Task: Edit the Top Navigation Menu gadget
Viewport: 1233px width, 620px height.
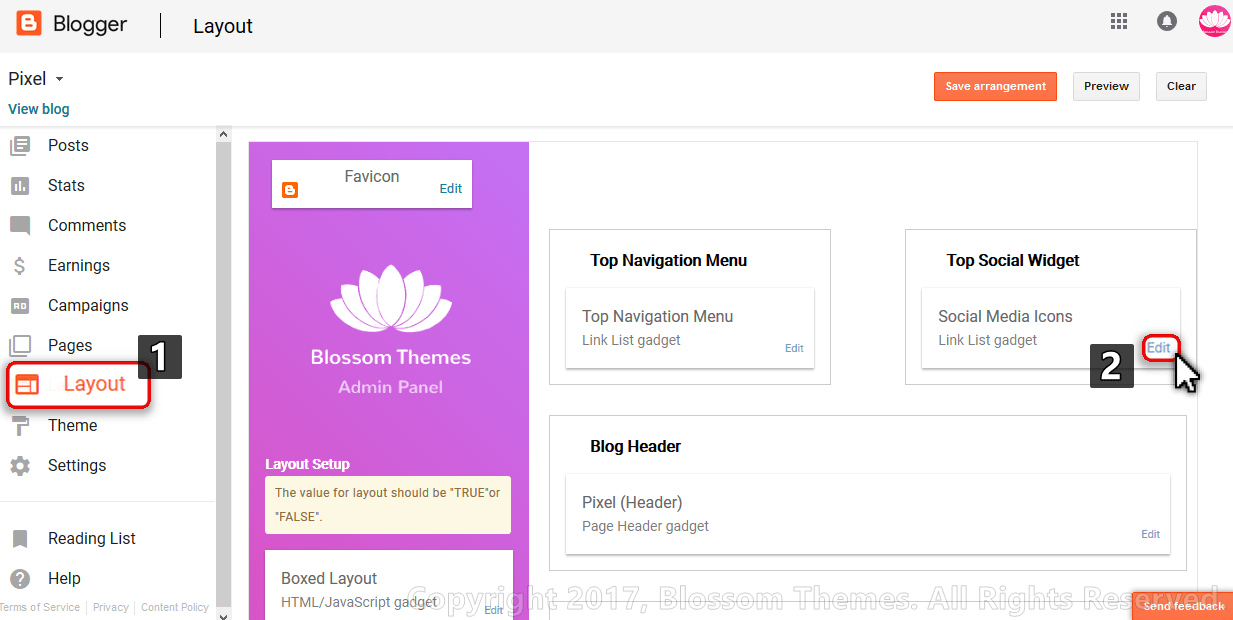Action: (x=794, y=349)
